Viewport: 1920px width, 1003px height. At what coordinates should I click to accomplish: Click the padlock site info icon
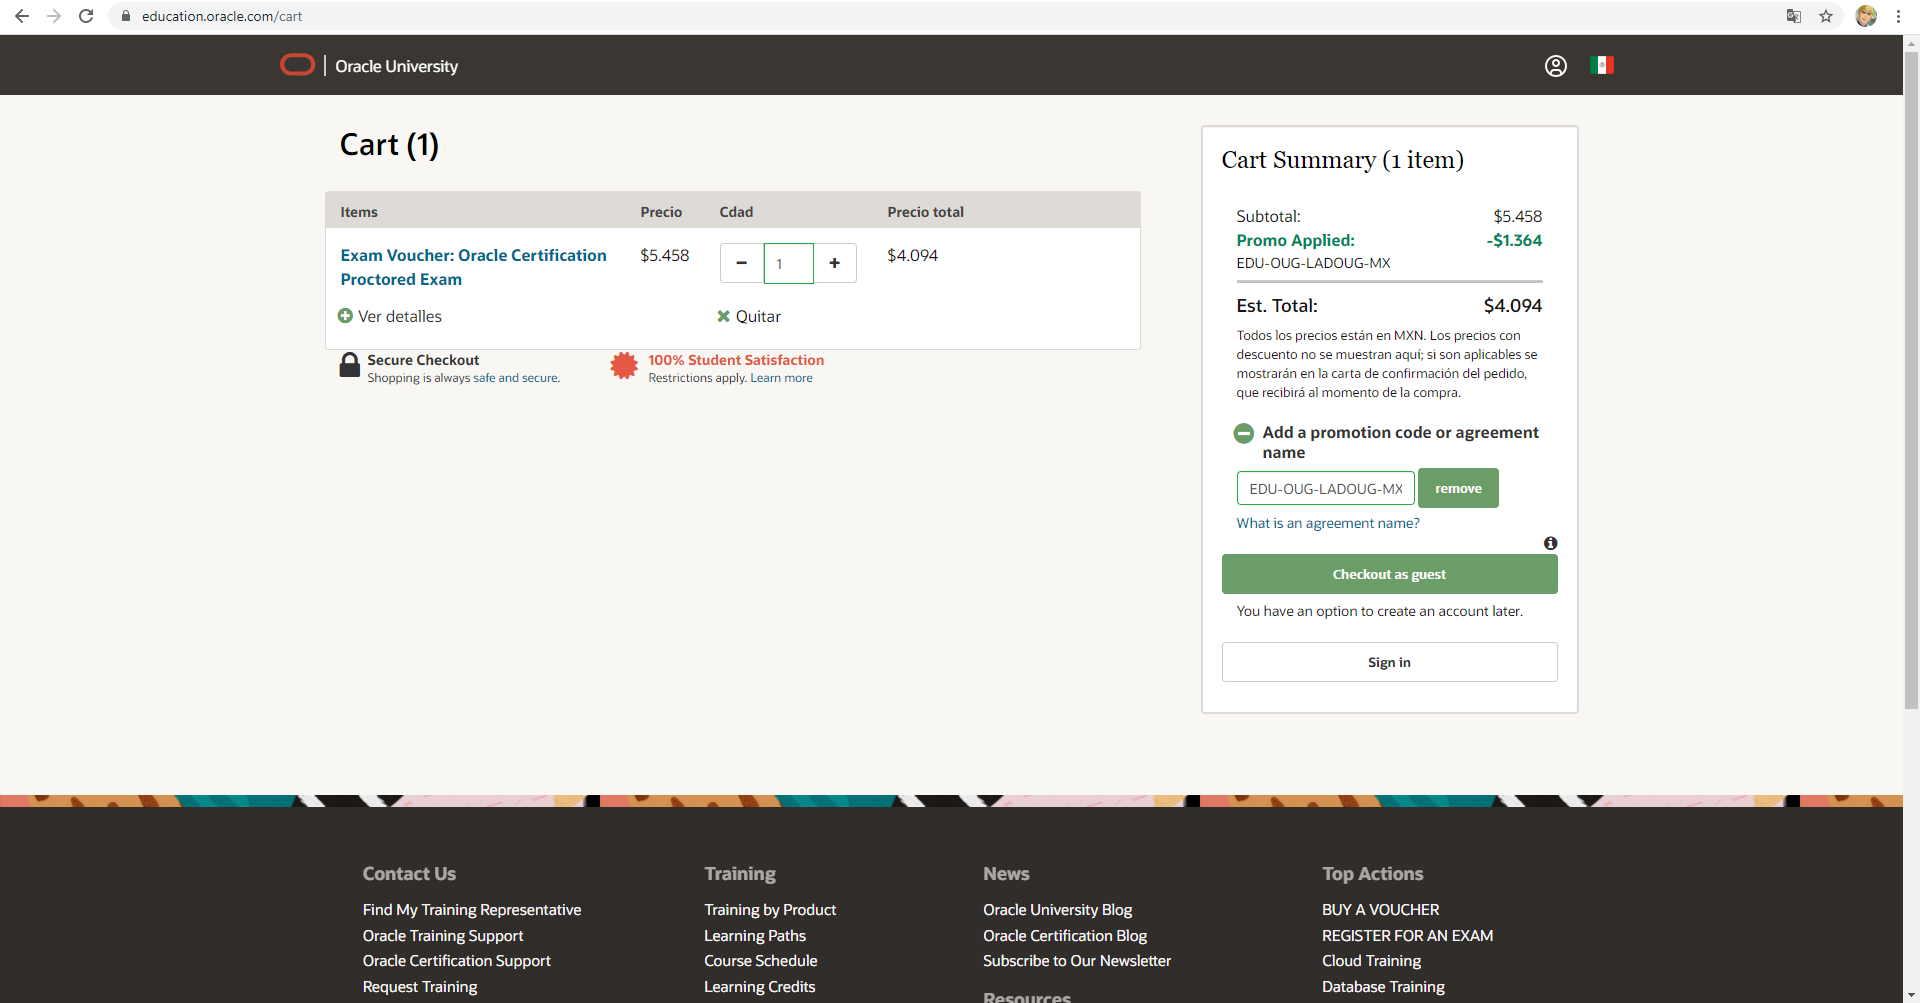[x=126, y=16]
